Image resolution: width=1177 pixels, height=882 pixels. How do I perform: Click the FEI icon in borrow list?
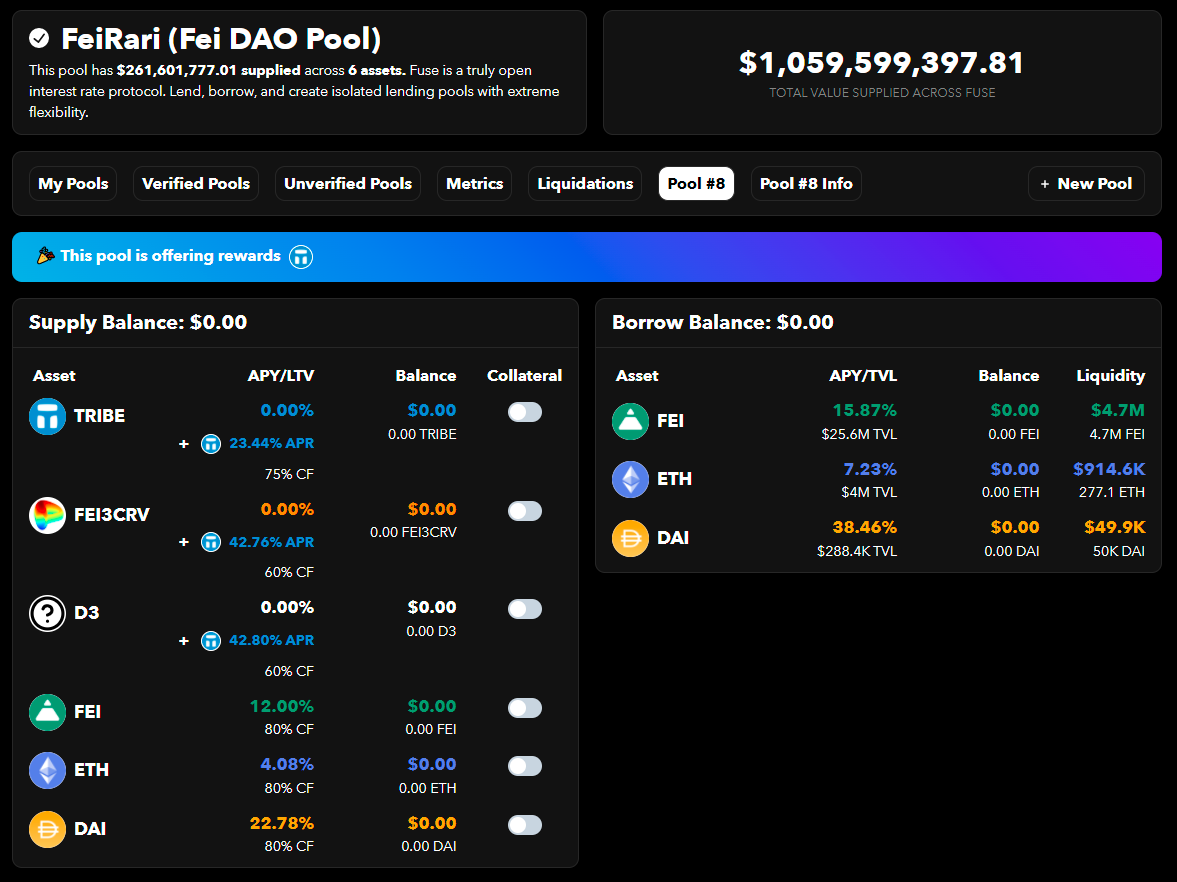(631, 421)
